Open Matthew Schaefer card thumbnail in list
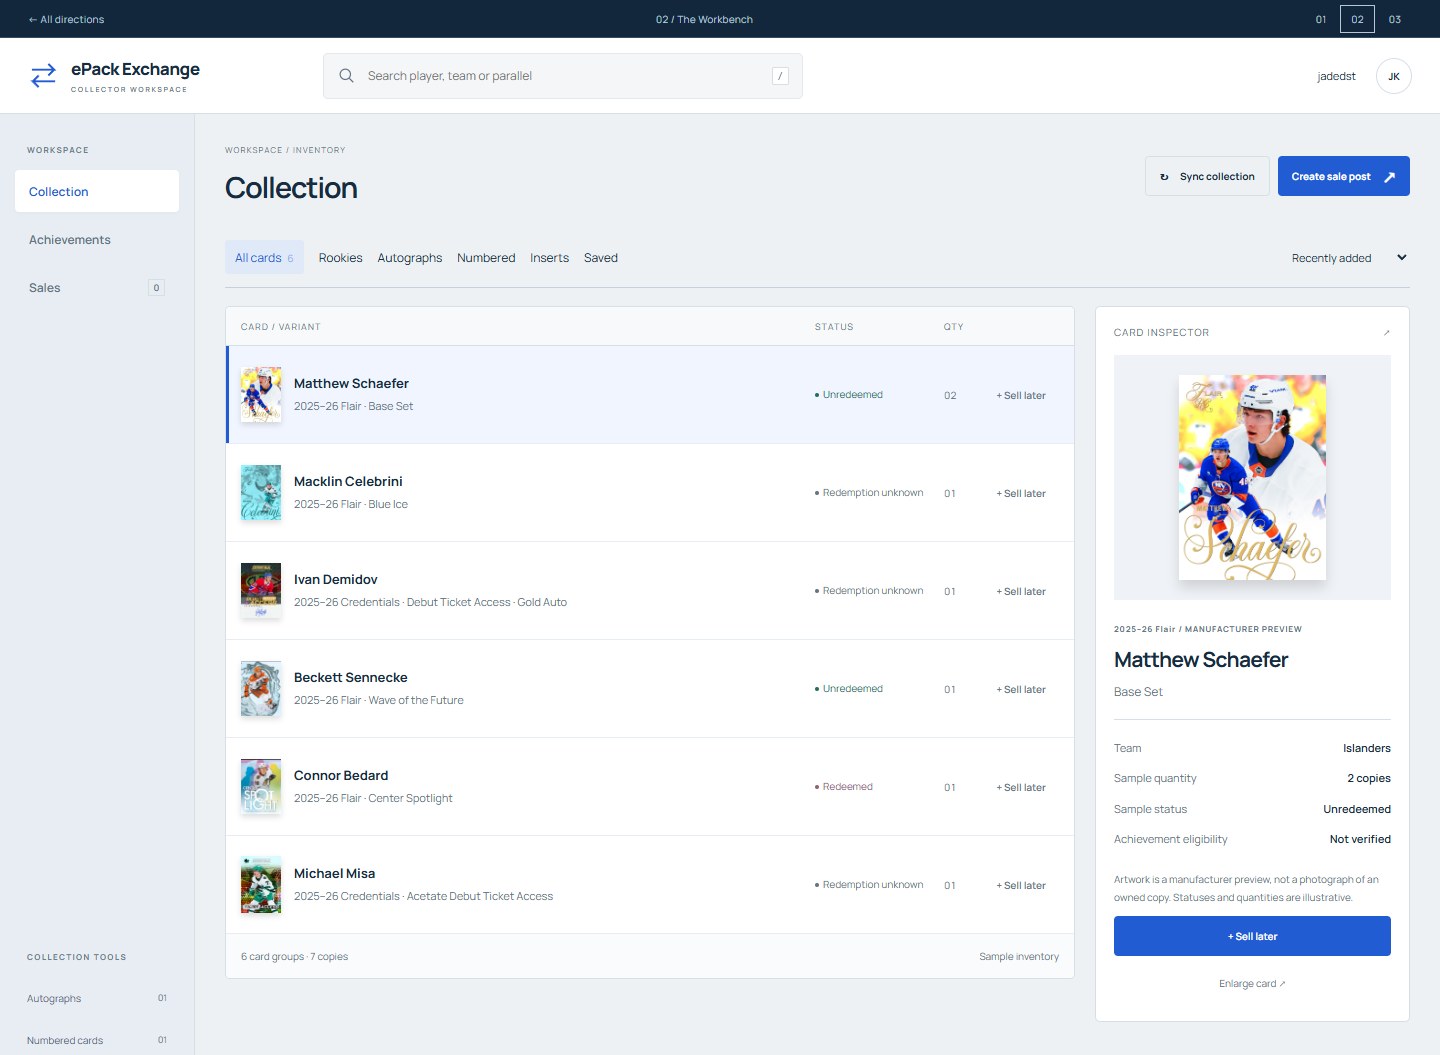Viewport: 1440px width, 1055px height. point(261,394)
